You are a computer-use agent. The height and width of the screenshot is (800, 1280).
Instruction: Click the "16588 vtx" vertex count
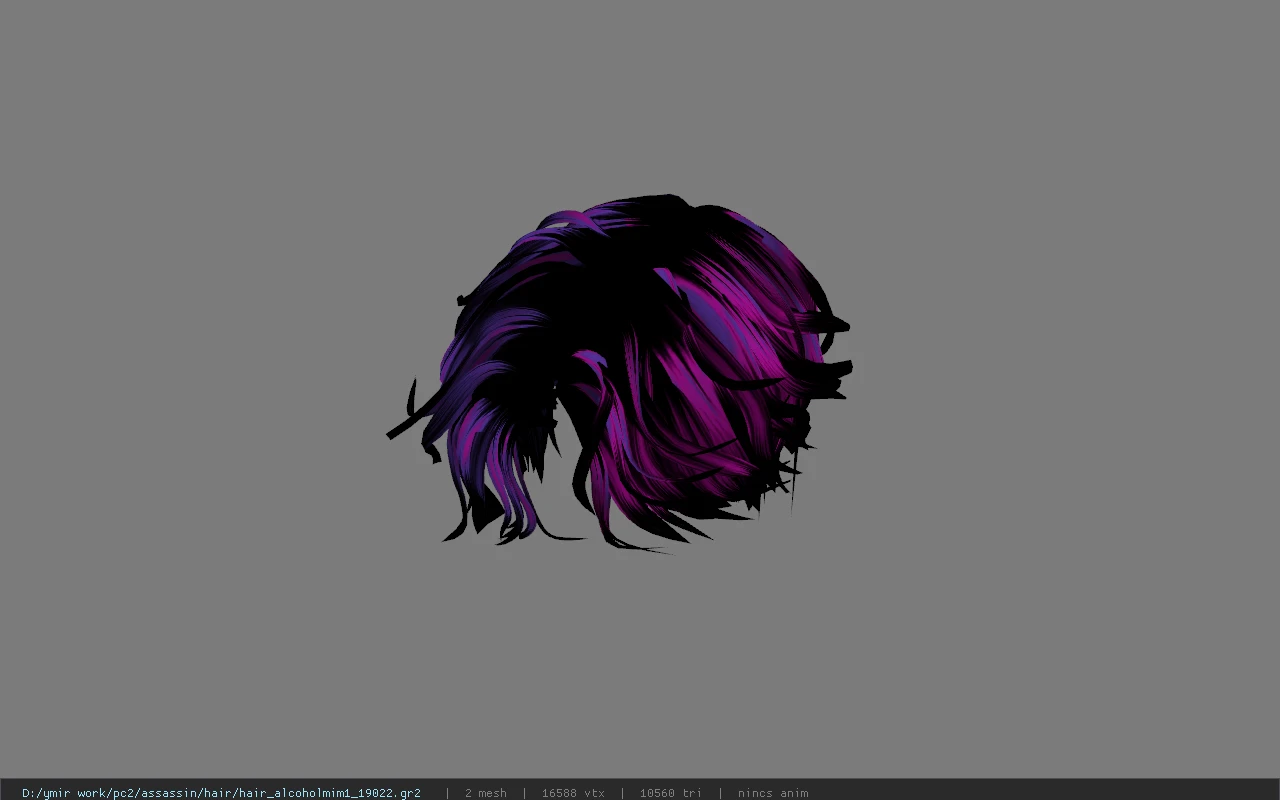[x=573, y=793]
